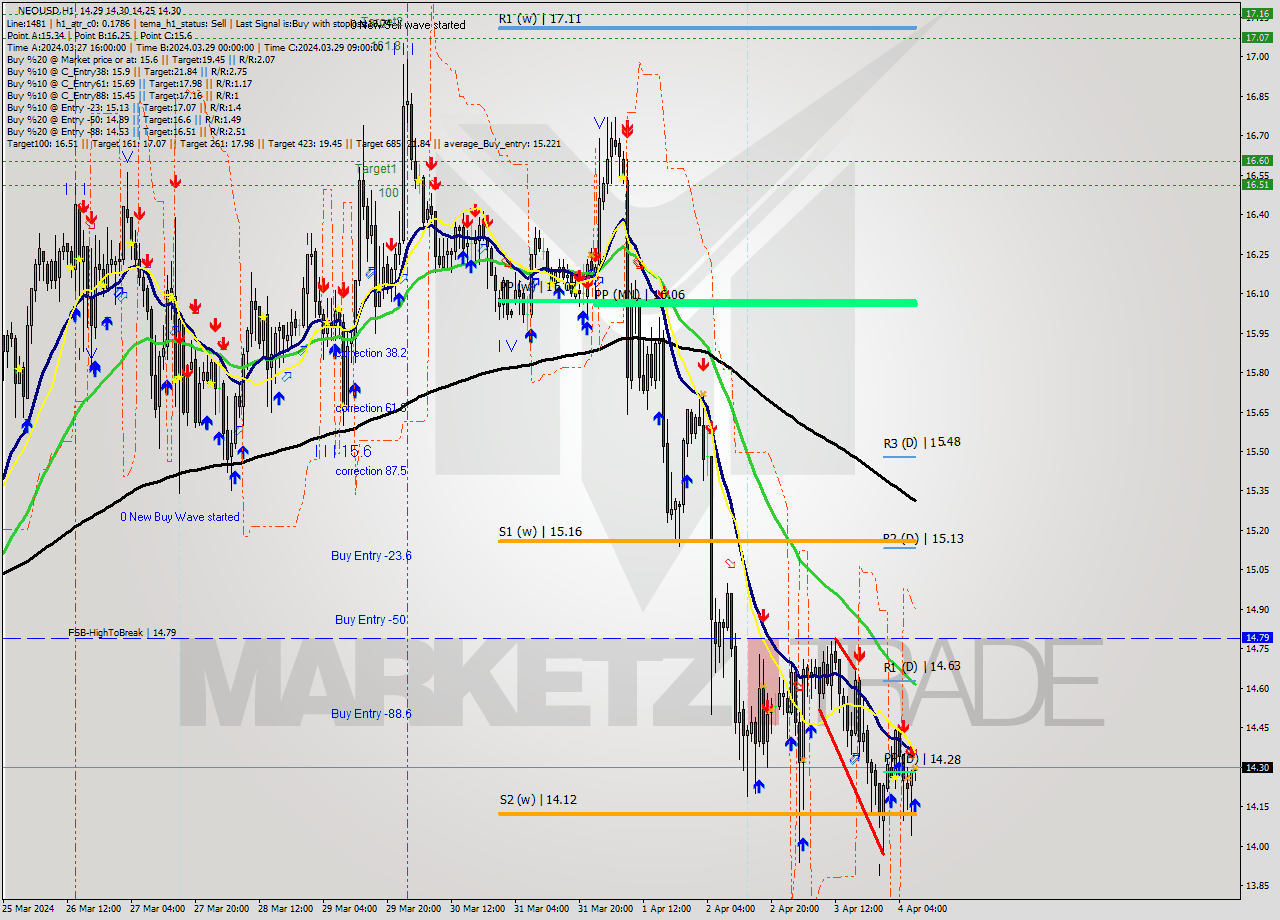This screenshot has height=920, width=1280.
Task: Click the blue 14.79 price tag
Action: (1257, 637)
